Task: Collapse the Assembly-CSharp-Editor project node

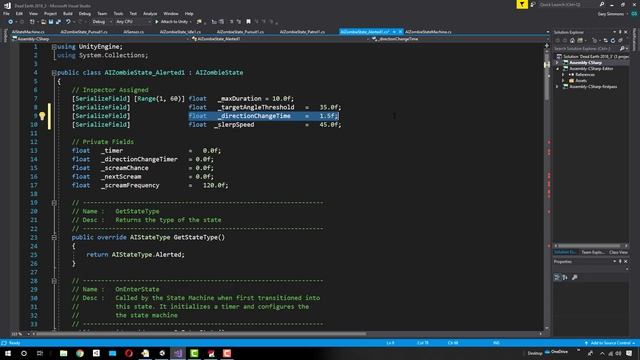Action: point(557,69)
